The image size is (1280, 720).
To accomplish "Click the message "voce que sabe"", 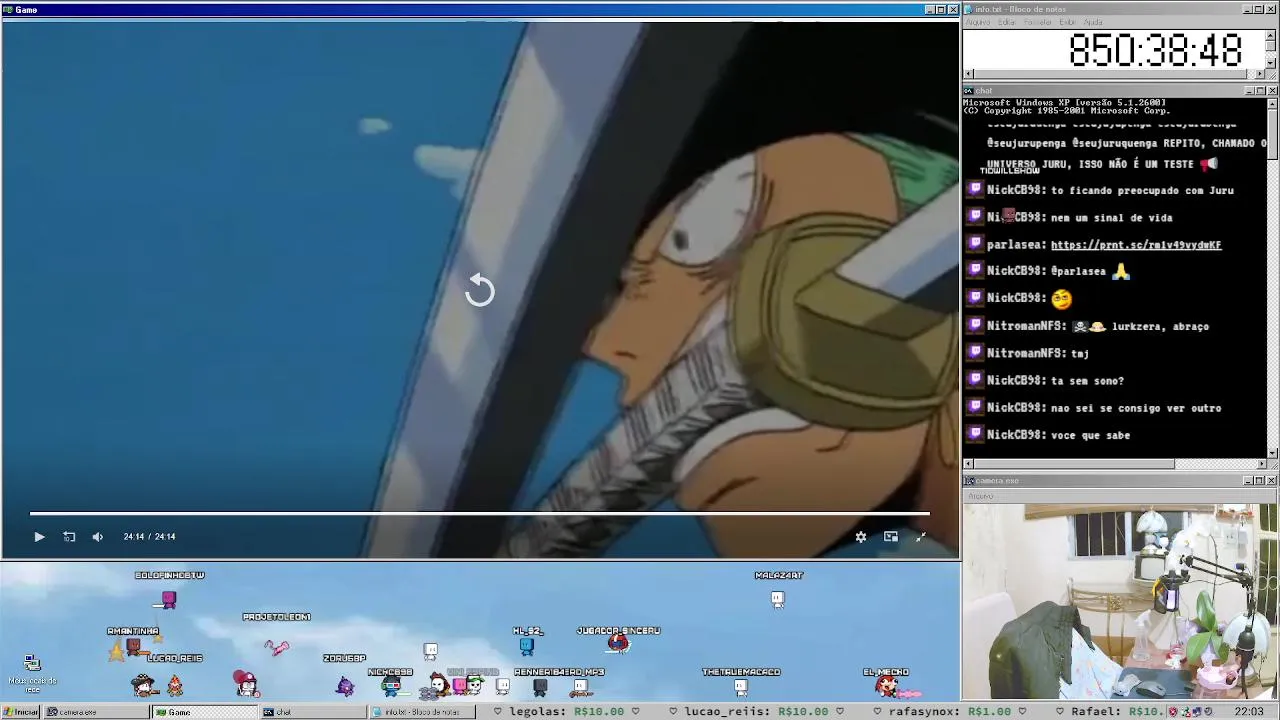I will (1090, 435).
